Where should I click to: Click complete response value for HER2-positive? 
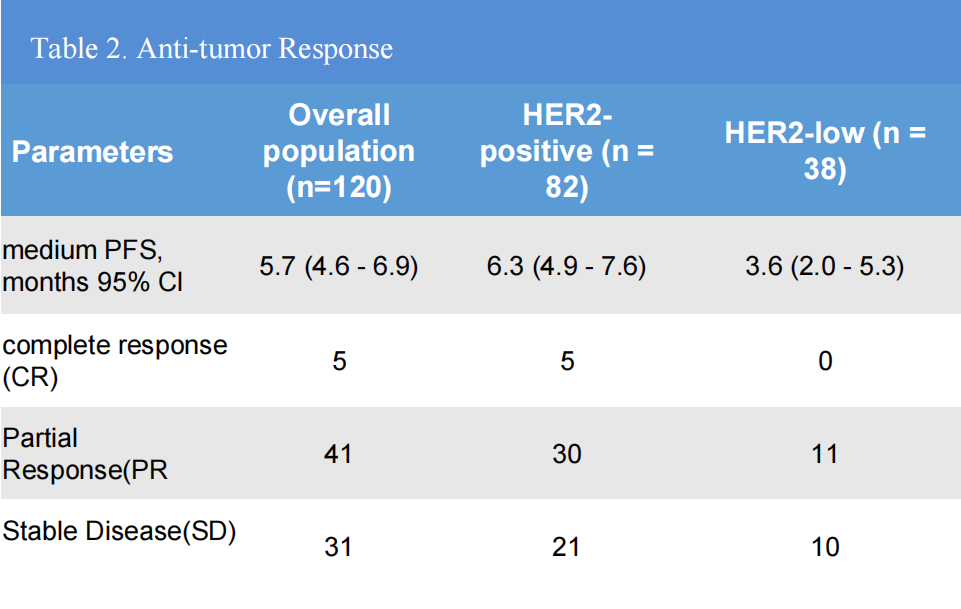click(567, 361)
